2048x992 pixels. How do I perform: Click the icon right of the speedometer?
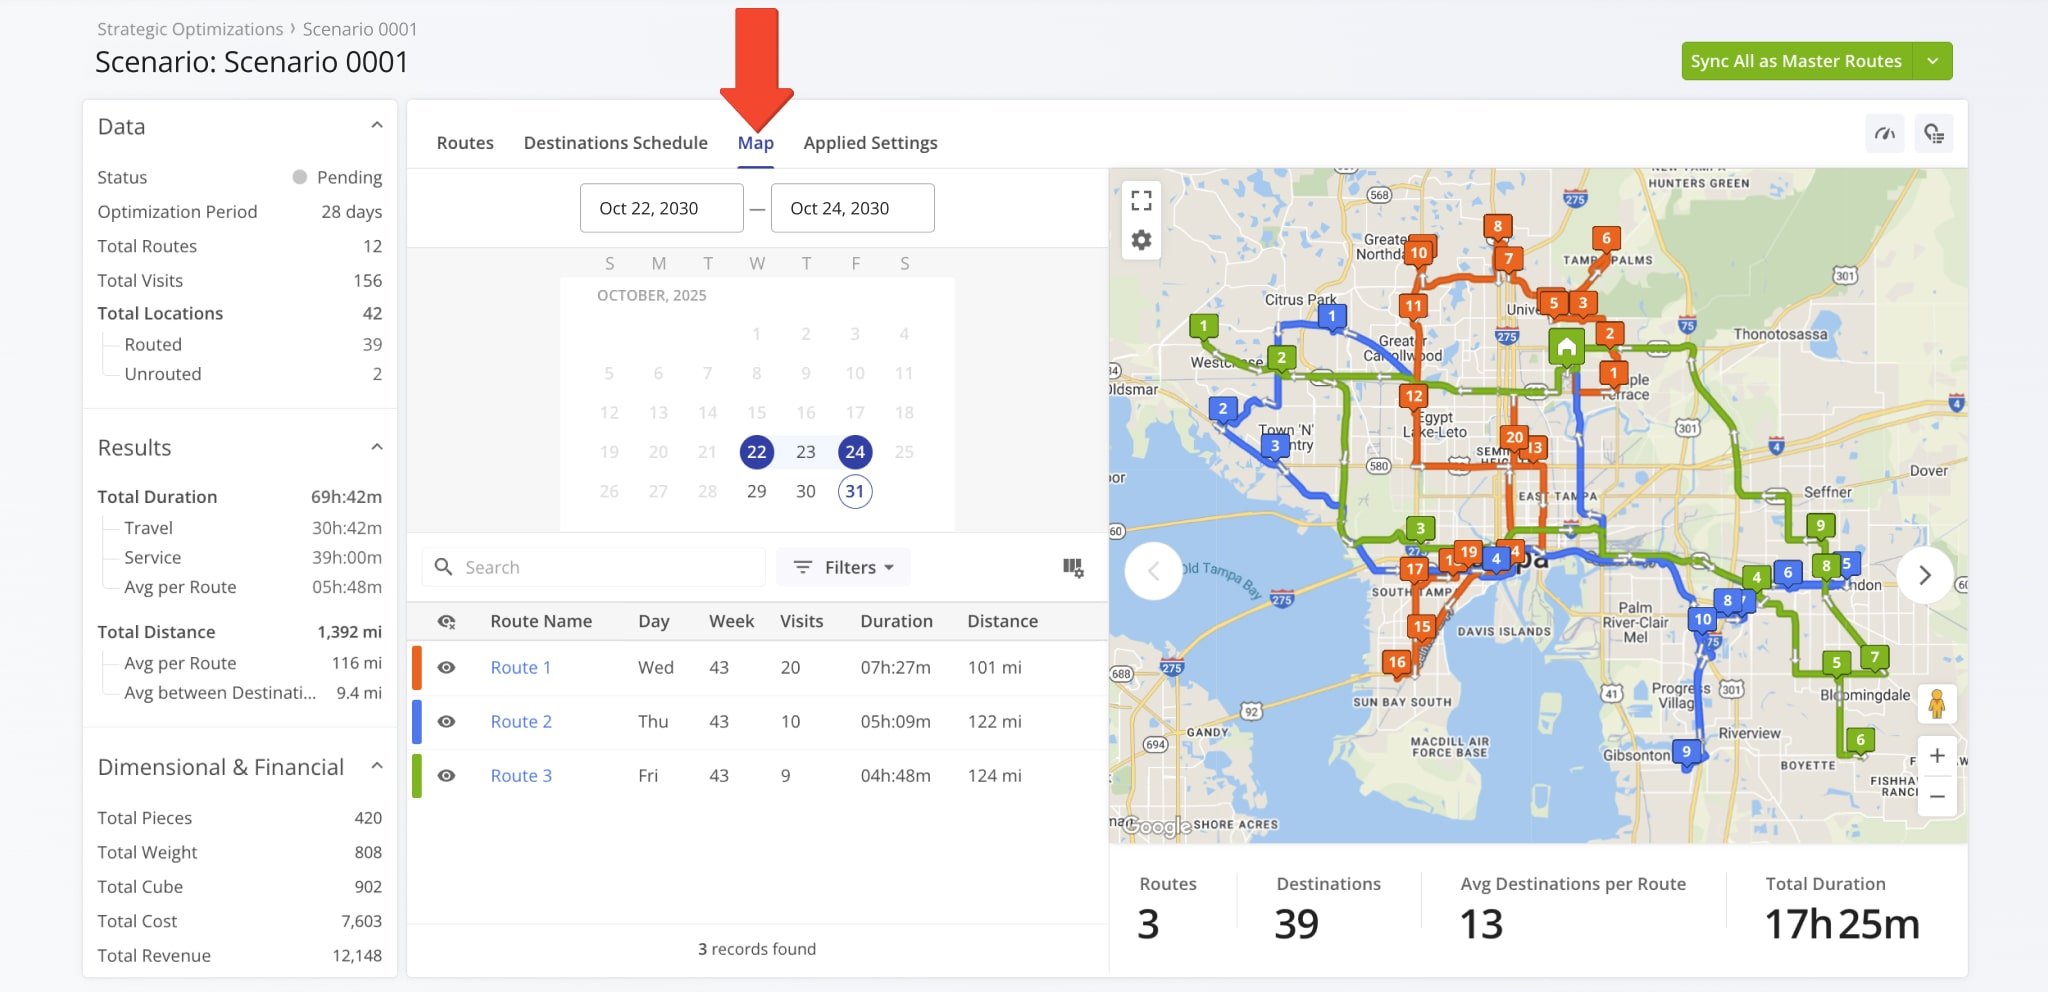coord(1934,134)
